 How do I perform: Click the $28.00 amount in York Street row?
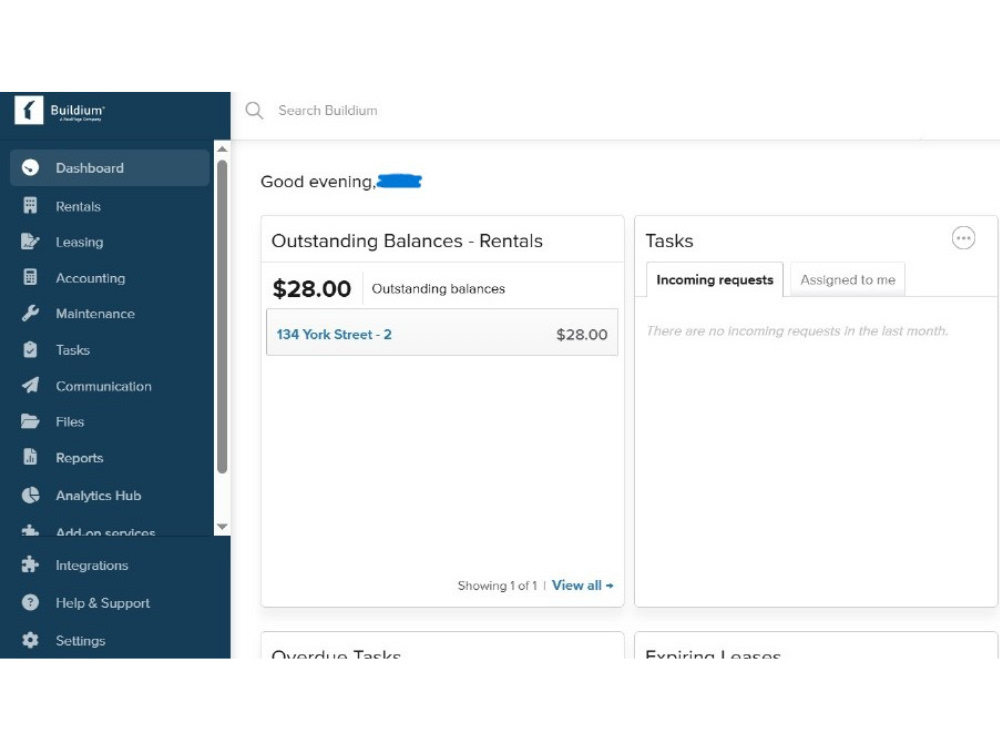coord(582,334)
